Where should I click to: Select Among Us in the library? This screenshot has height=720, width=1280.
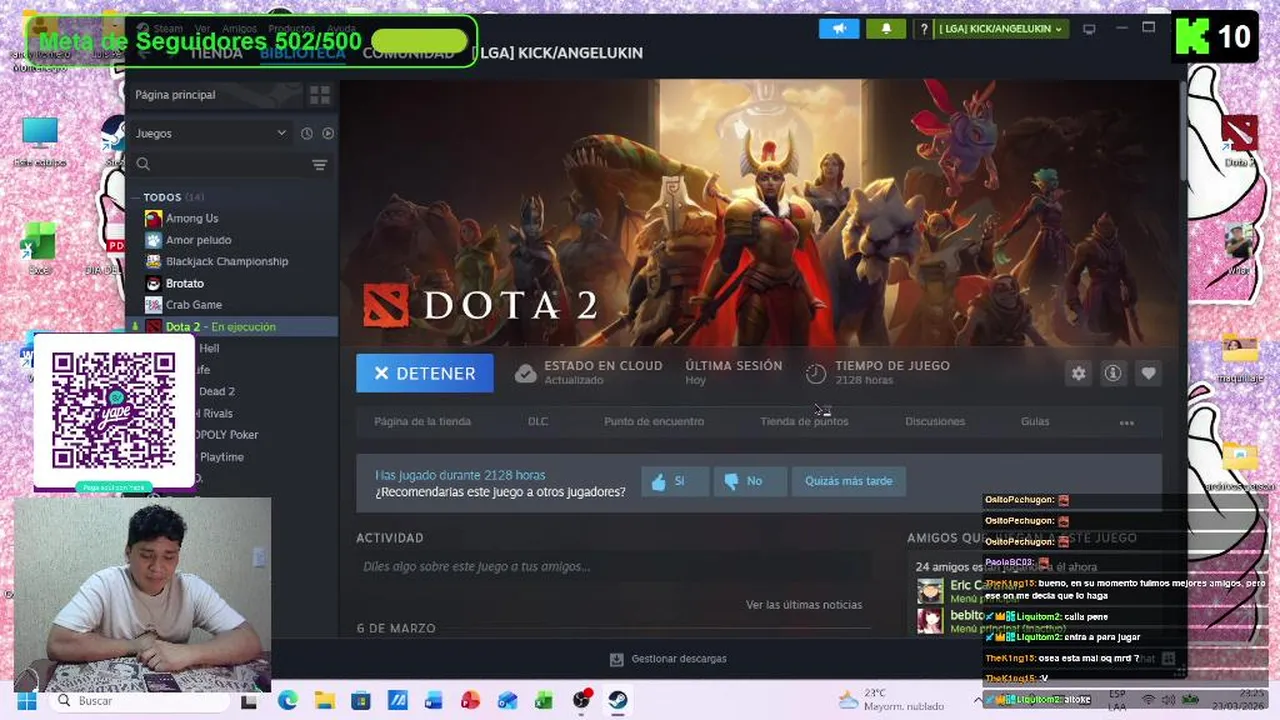192,218
